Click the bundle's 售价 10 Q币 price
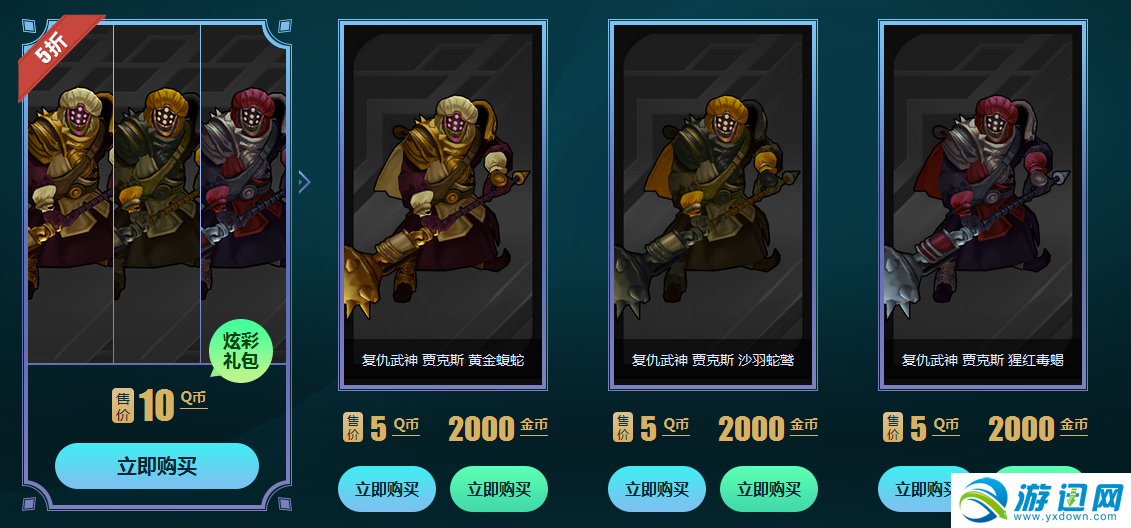This screenshot has width=1131, height=528. tap(160, 405)
